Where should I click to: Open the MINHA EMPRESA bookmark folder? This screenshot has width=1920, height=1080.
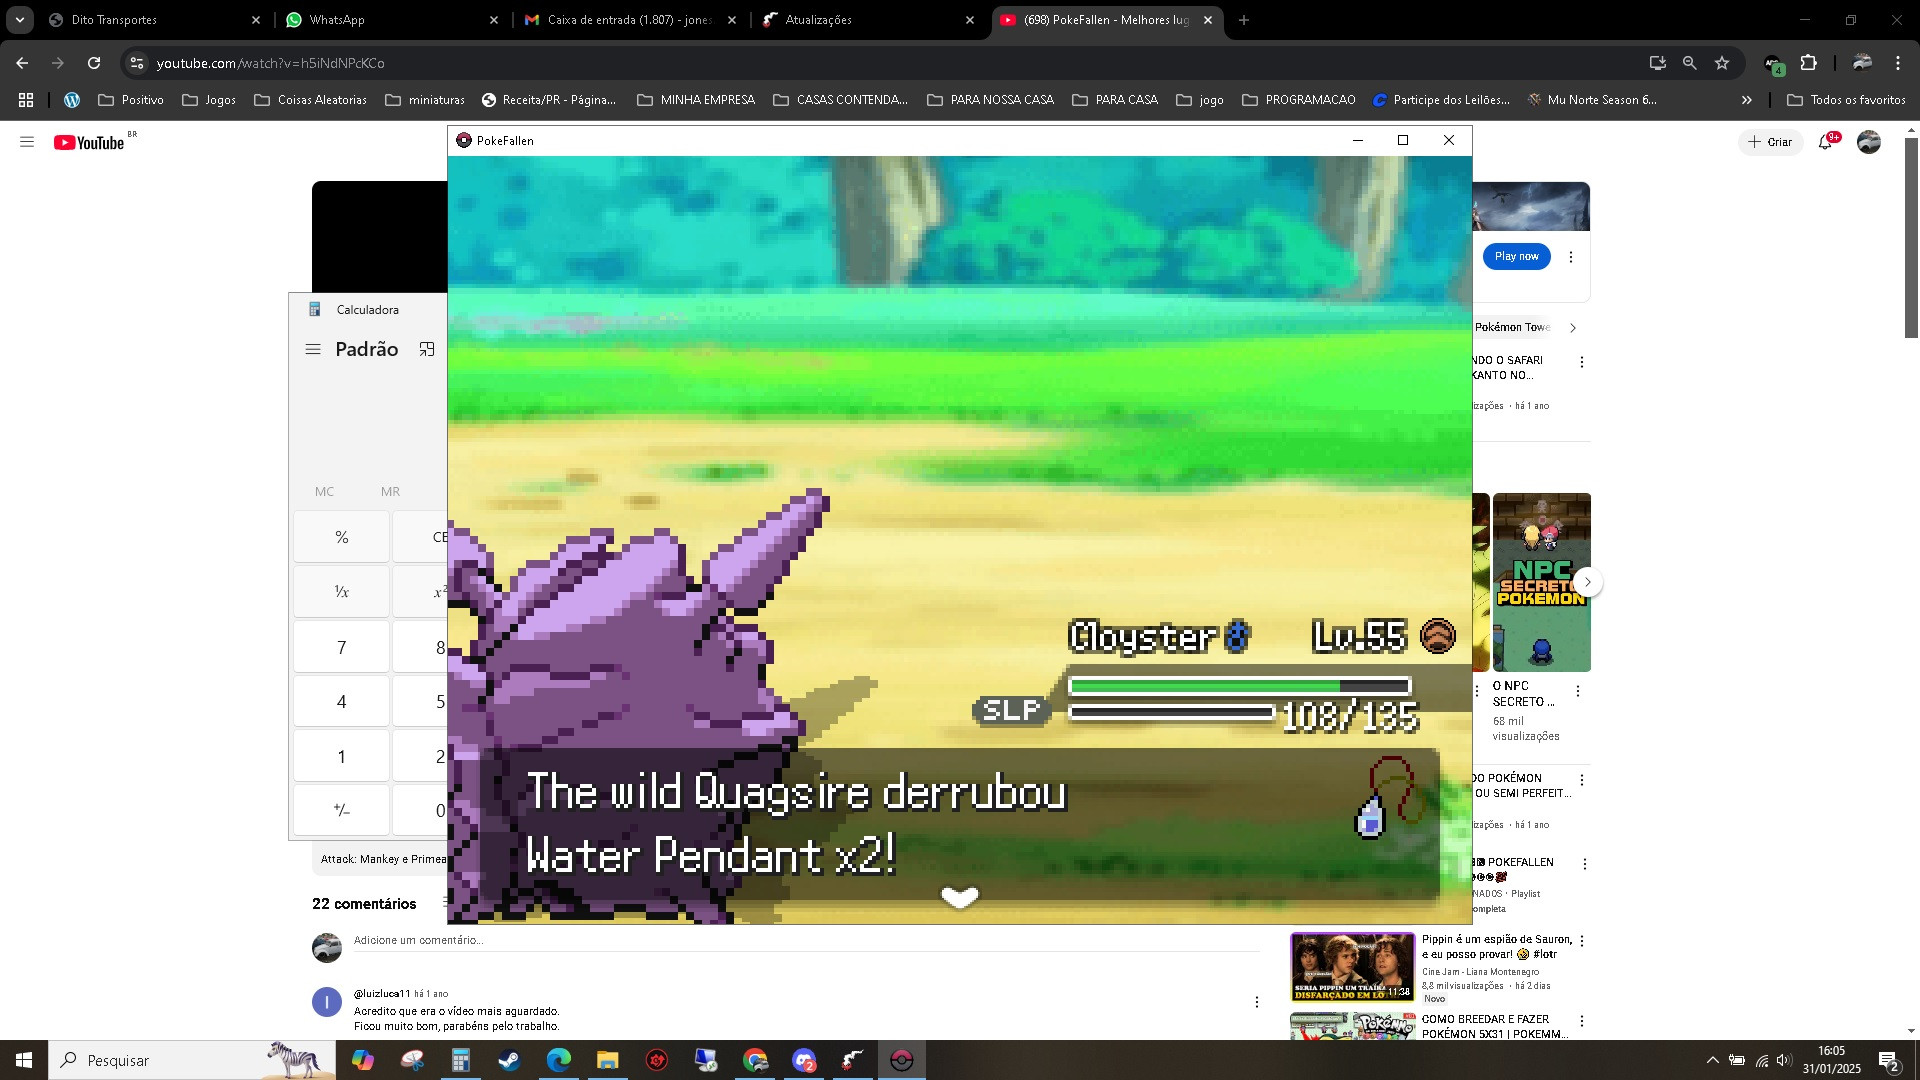tap(696, 100)
